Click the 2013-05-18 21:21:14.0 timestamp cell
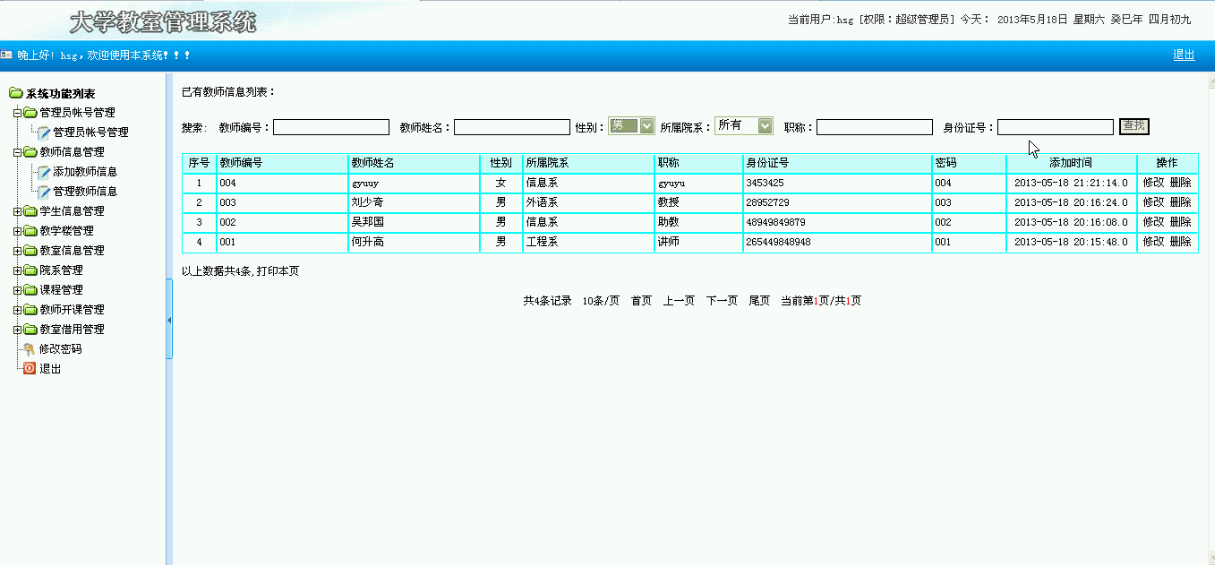The image size is (1215, 565). tap(1071, 183)
